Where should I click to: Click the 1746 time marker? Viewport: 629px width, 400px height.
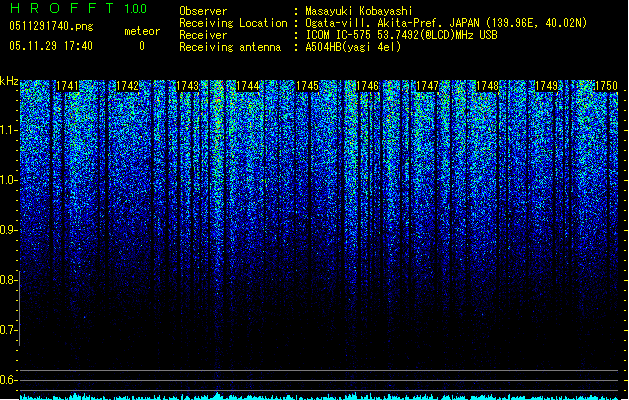tap(367, 86)
